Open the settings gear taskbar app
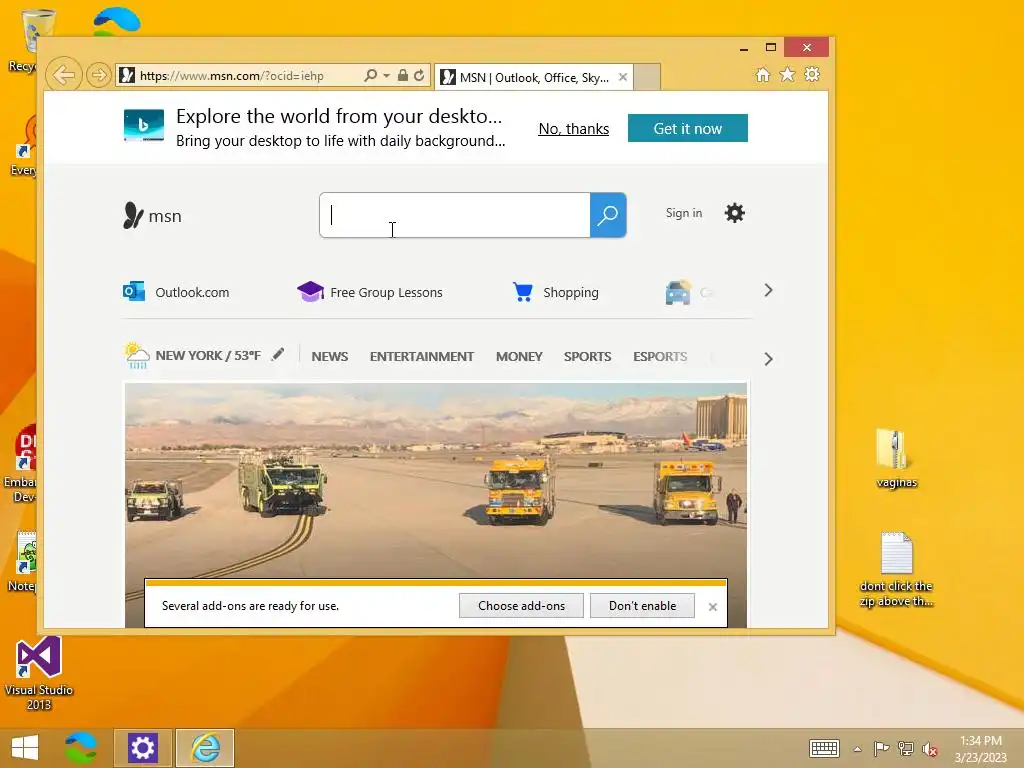Viewport: 1024px width, 768px height. point(143,748)
